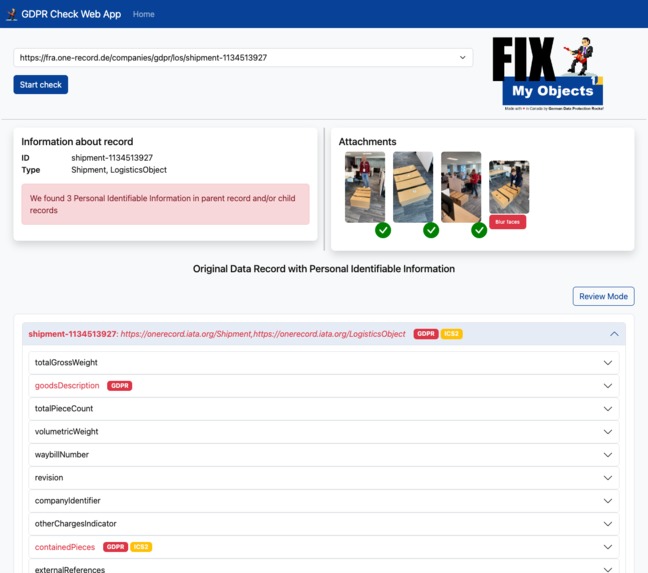The height and width of the screenshot is (573, 648).
Task: Click the Fix My Objects logo image
Action: pos(548,74)
